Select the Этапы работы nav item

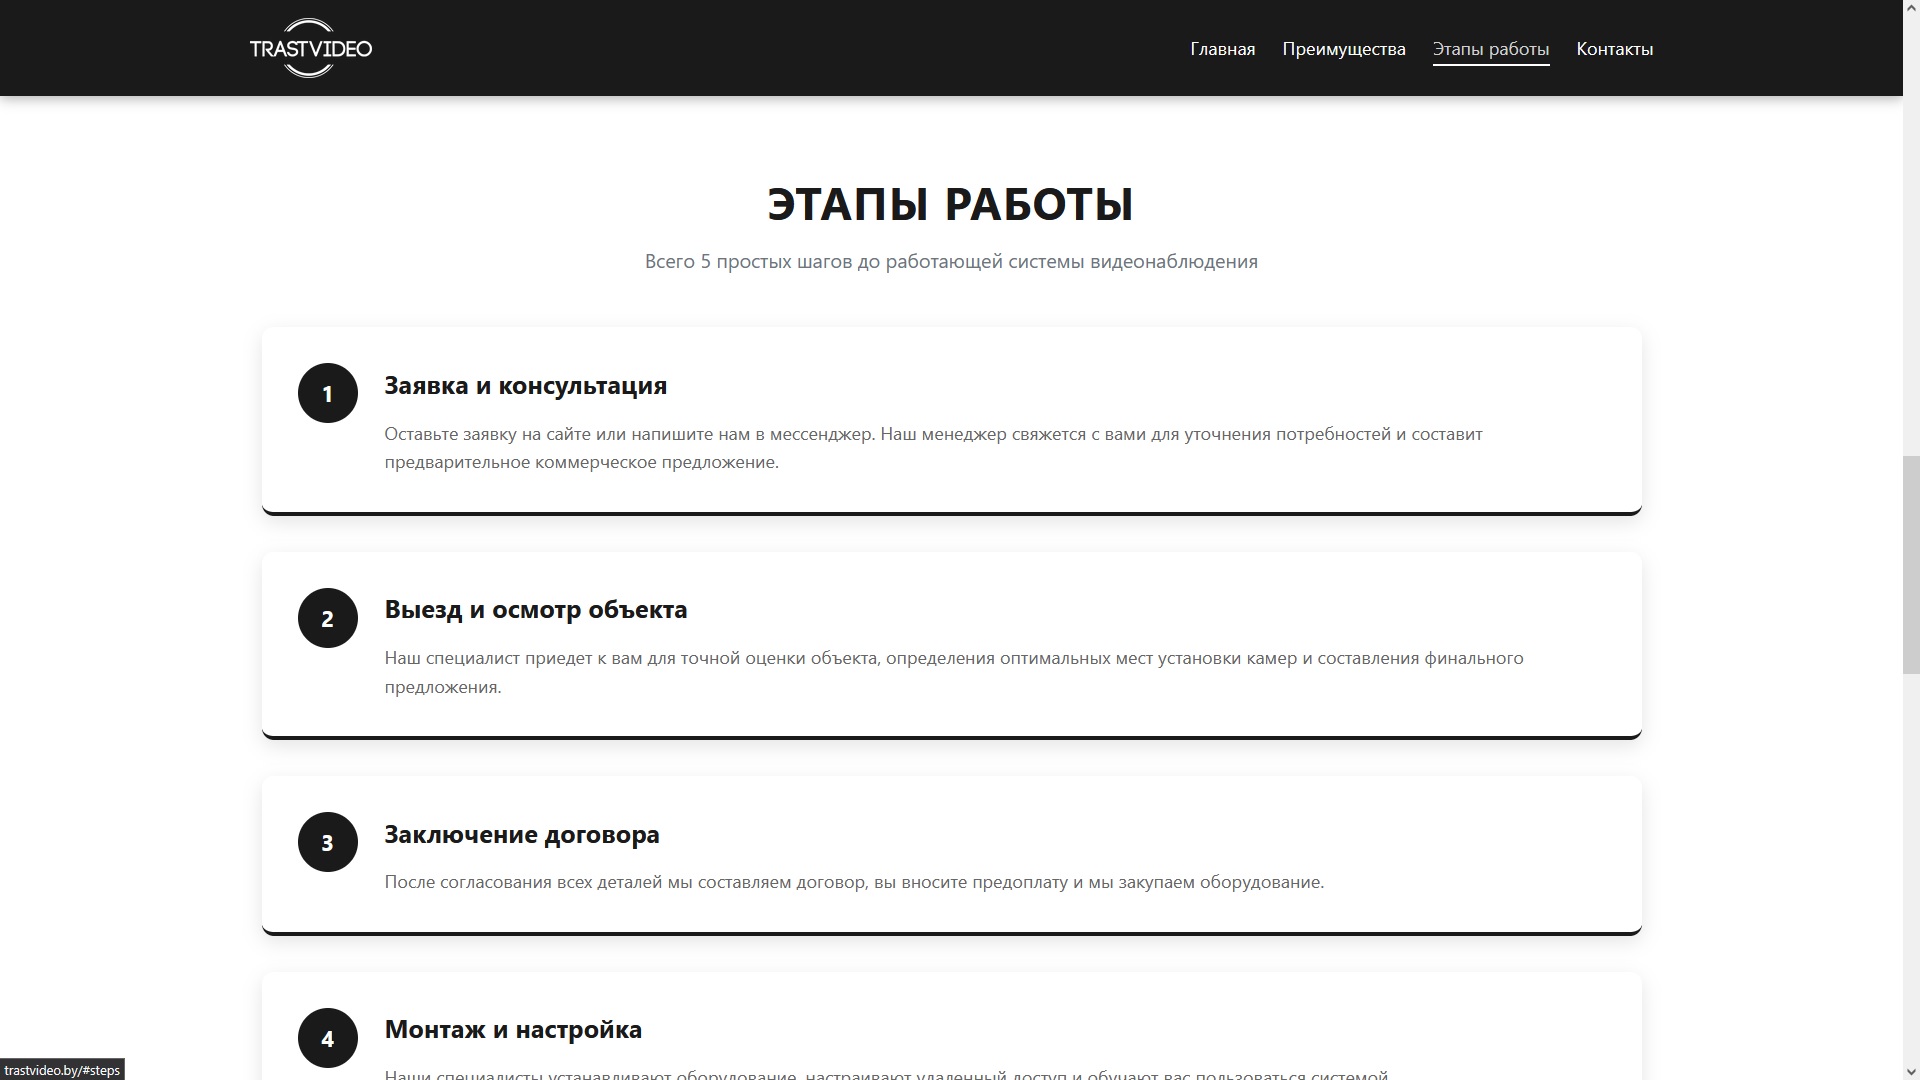tap(1490, 49)
